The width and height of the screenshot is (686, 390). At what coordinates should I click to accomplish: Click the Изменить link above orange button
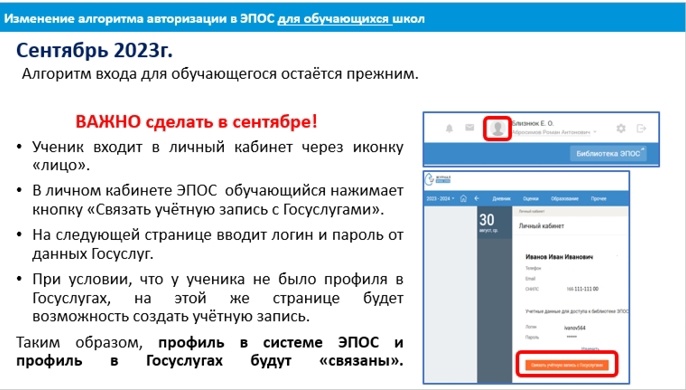point(590,349)
